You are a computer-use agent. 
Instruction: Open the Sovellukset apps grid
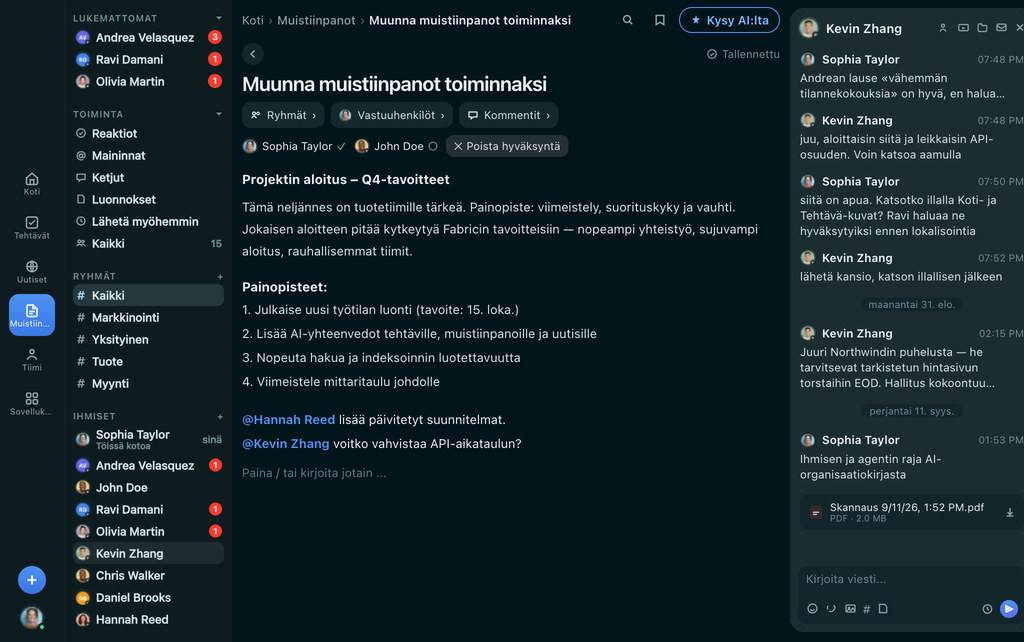31,403
